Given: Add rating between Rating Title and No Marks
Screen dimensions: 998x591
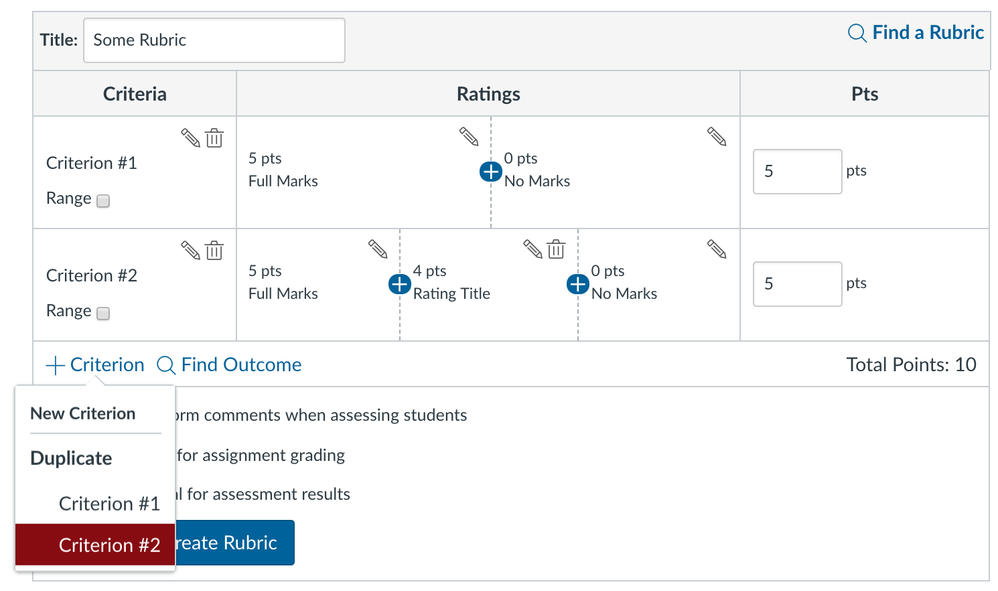Looking at the screenshot, I should [x=577, y=284].
